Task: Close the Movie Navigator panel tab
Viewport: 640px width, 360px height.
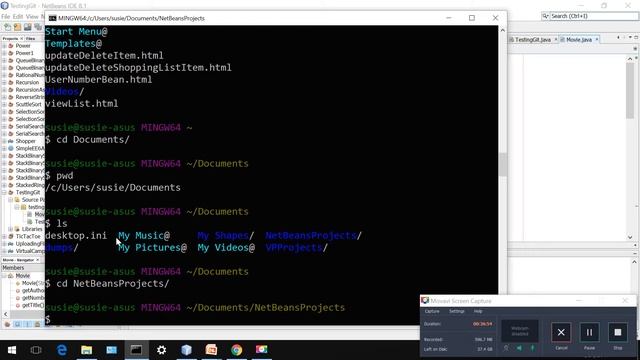Action: (x=38, y=260)
